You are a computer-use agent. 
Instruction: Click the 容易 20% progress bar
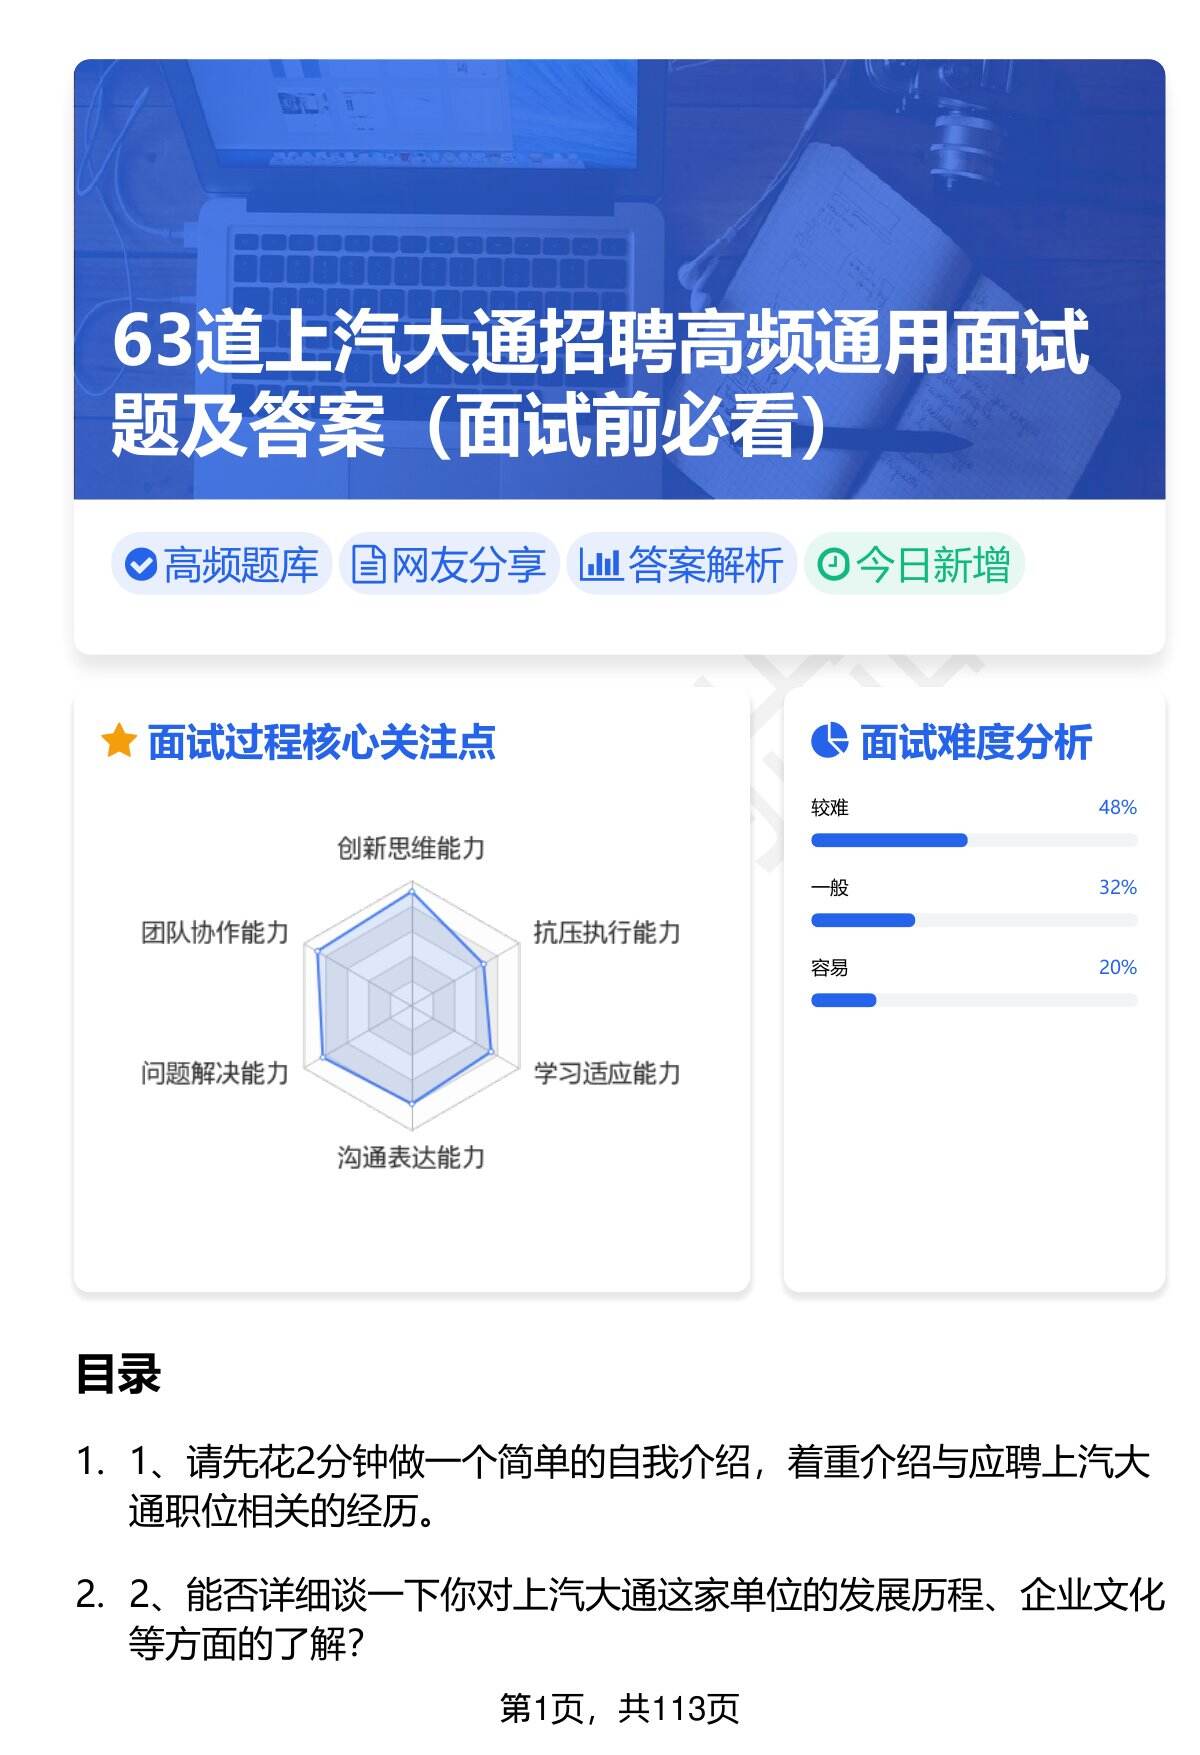coord(973,1000)
